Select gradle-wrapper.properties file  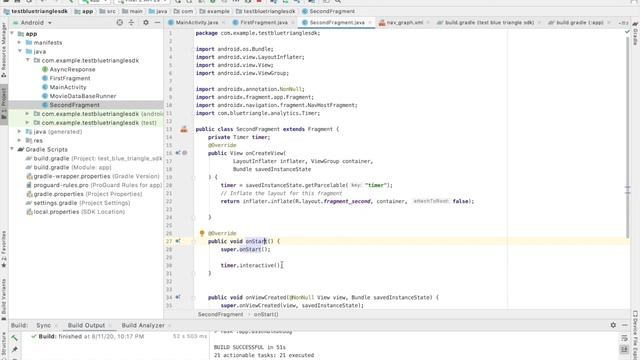(x=96, y=176)
